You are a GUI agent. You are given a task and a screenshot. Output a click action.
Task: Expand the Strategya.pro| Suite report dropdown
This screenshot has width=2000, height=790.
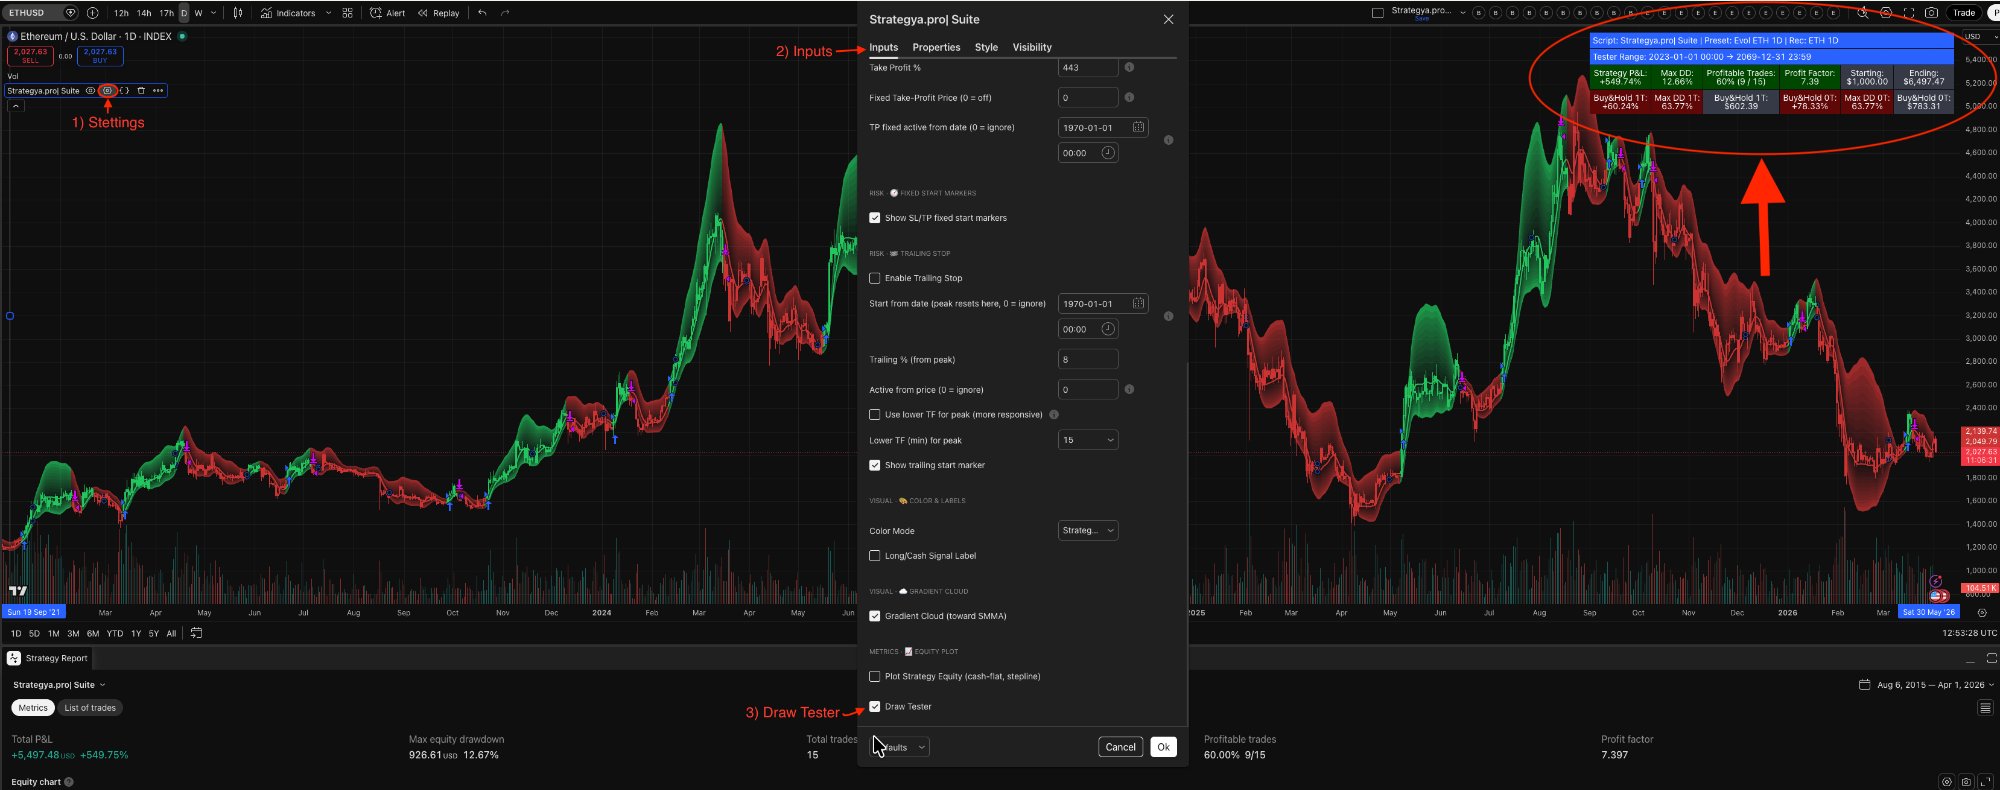pyautogui.click(x=59, y=685)
